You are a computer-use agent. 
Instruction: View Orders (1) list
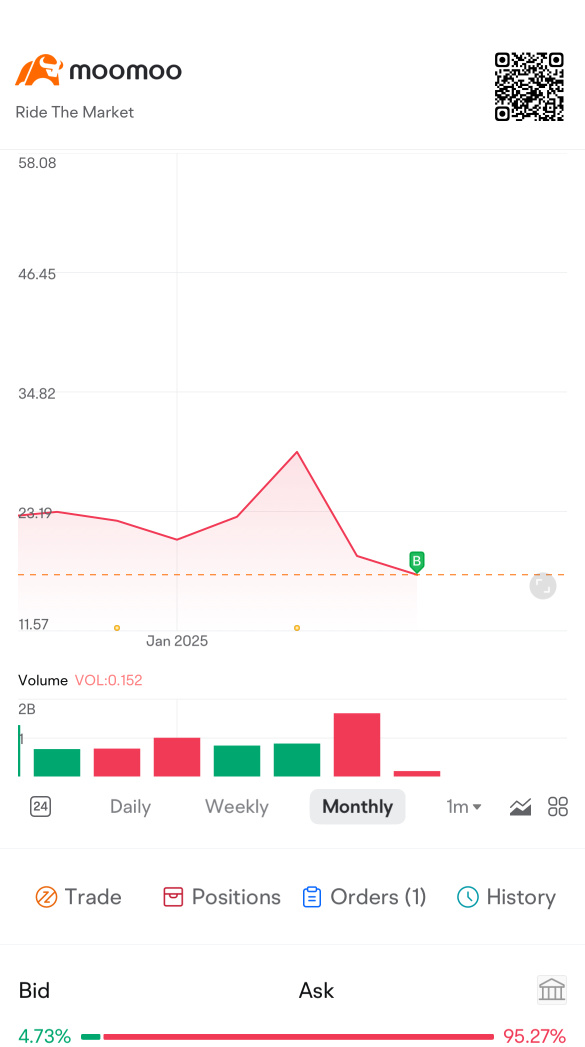click(364, 897)
